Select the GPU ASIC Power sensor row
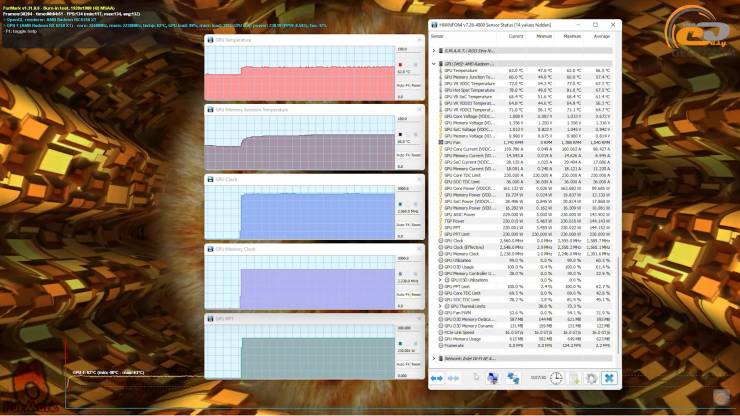The height and width of the screenshot is (416, 740). [526, 214]
